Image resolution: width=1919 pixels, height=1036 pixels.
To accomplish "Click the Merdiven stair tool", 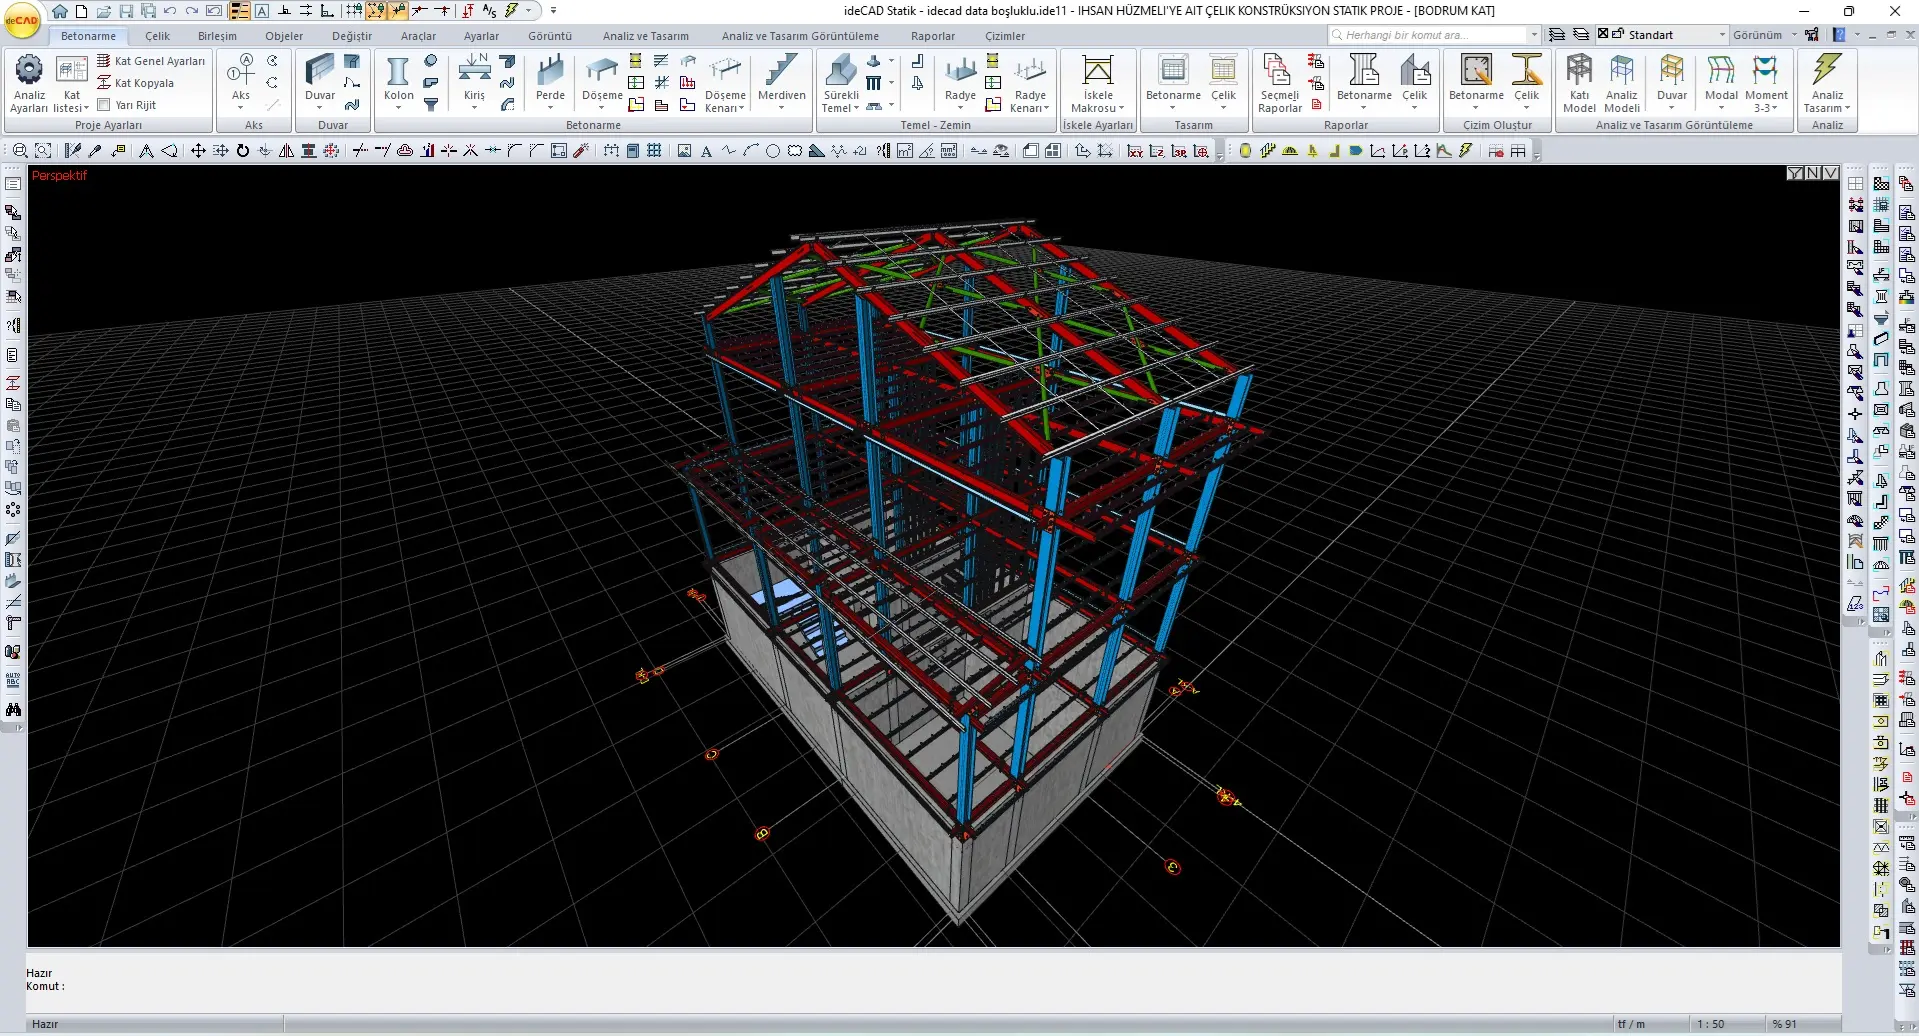I will point(781,81).
